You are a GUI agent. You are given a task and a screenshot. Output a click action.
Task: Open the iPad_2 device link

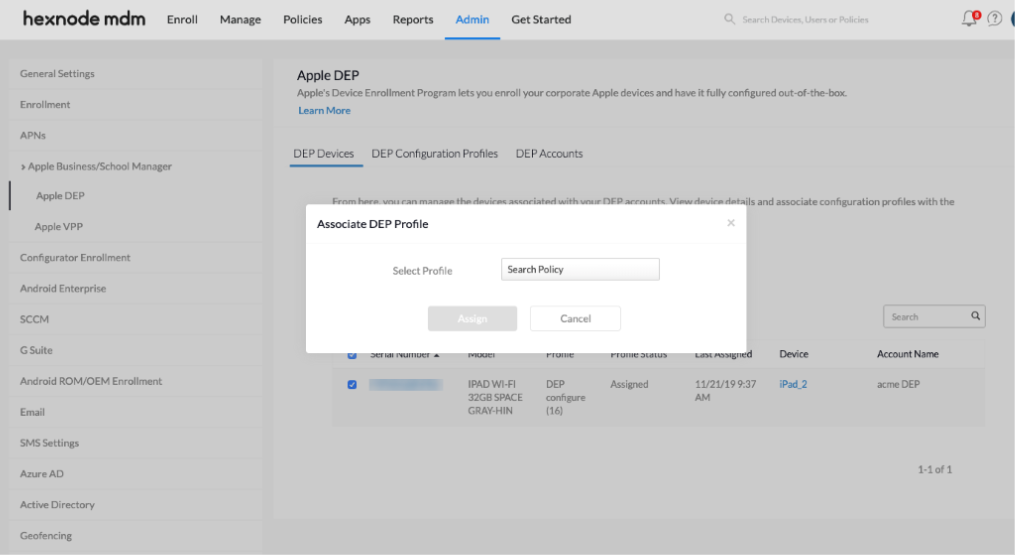(x=793, y=384)
